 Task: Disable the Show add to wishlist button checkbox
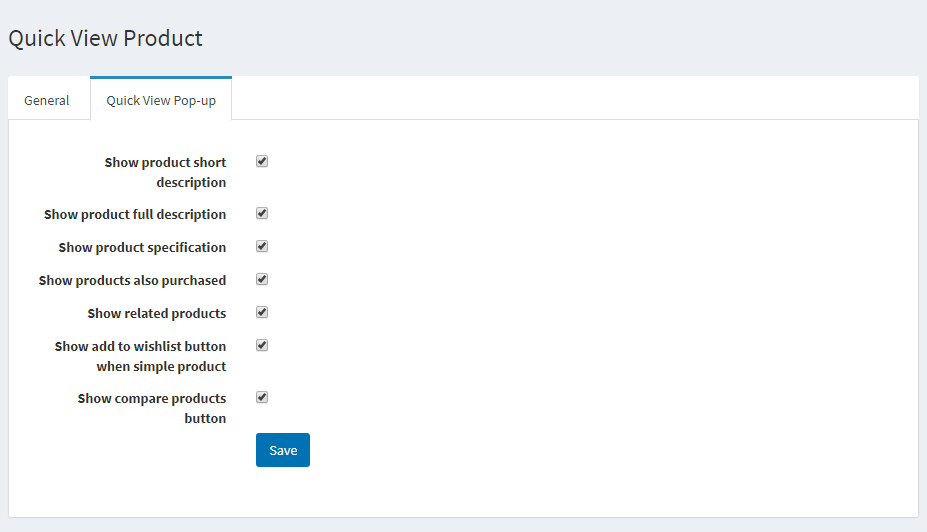click(x=262, y=345)
